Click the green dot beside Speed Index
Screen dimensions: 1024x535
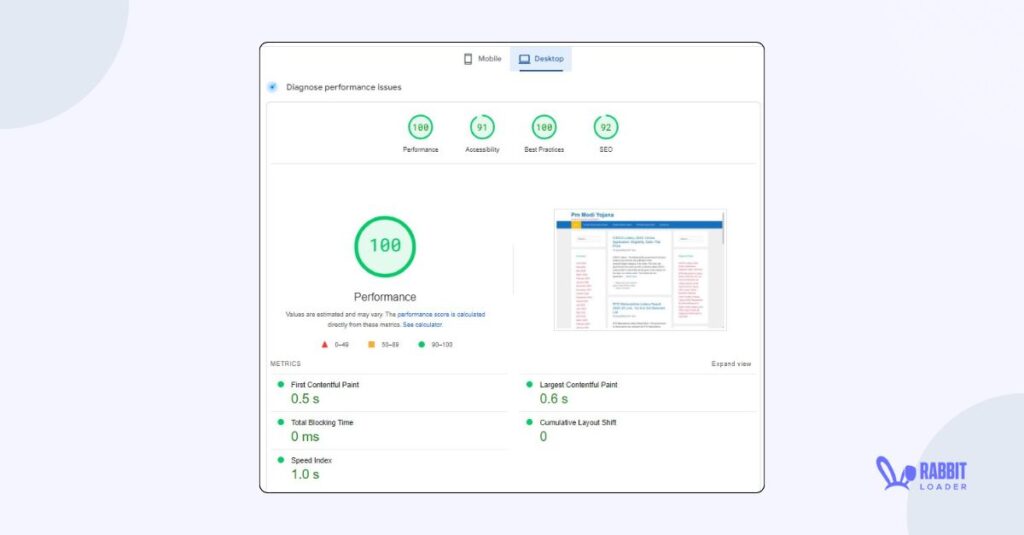pyautogui.click(x=281, y=460)
